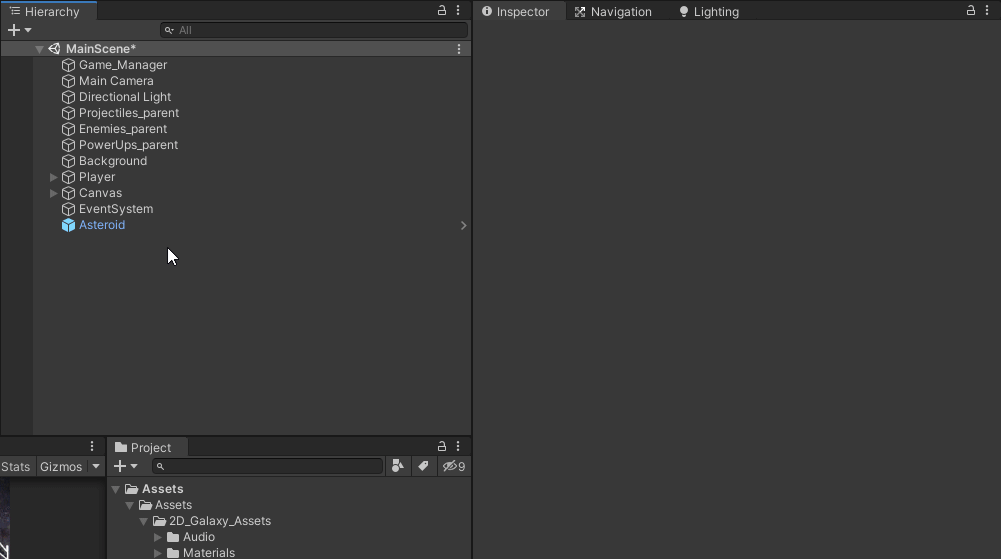Switch to the Hierarchy tab
The width and height of the screenshot is (1001, 559).
tap(49, 11)
